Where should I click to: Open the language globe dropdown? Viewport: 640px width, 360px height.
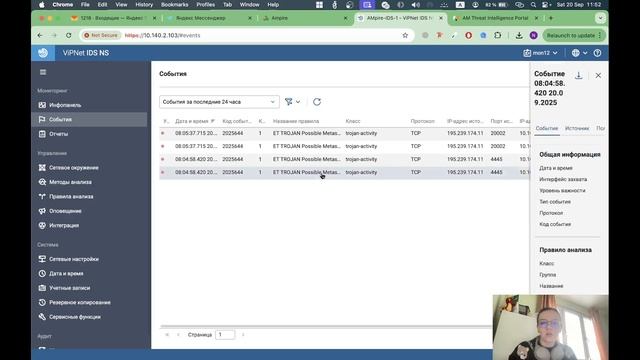tap(579, 53)
